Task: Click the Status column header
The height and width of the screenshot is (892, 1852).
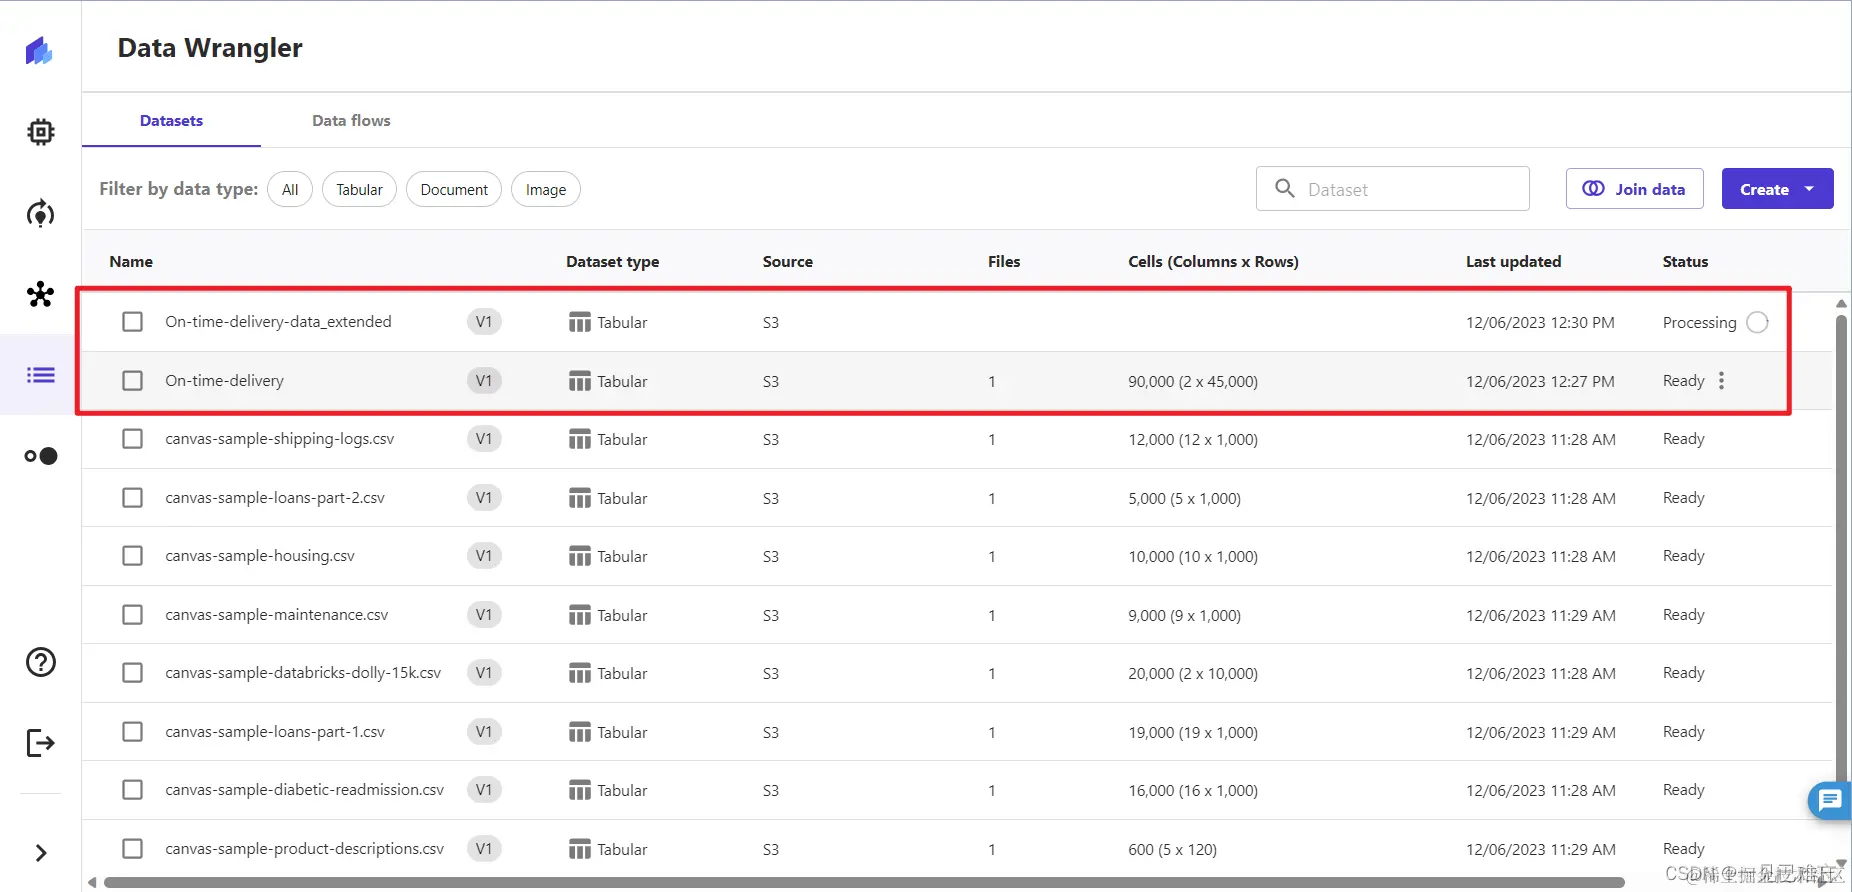Action: [x=1685, y=261]
